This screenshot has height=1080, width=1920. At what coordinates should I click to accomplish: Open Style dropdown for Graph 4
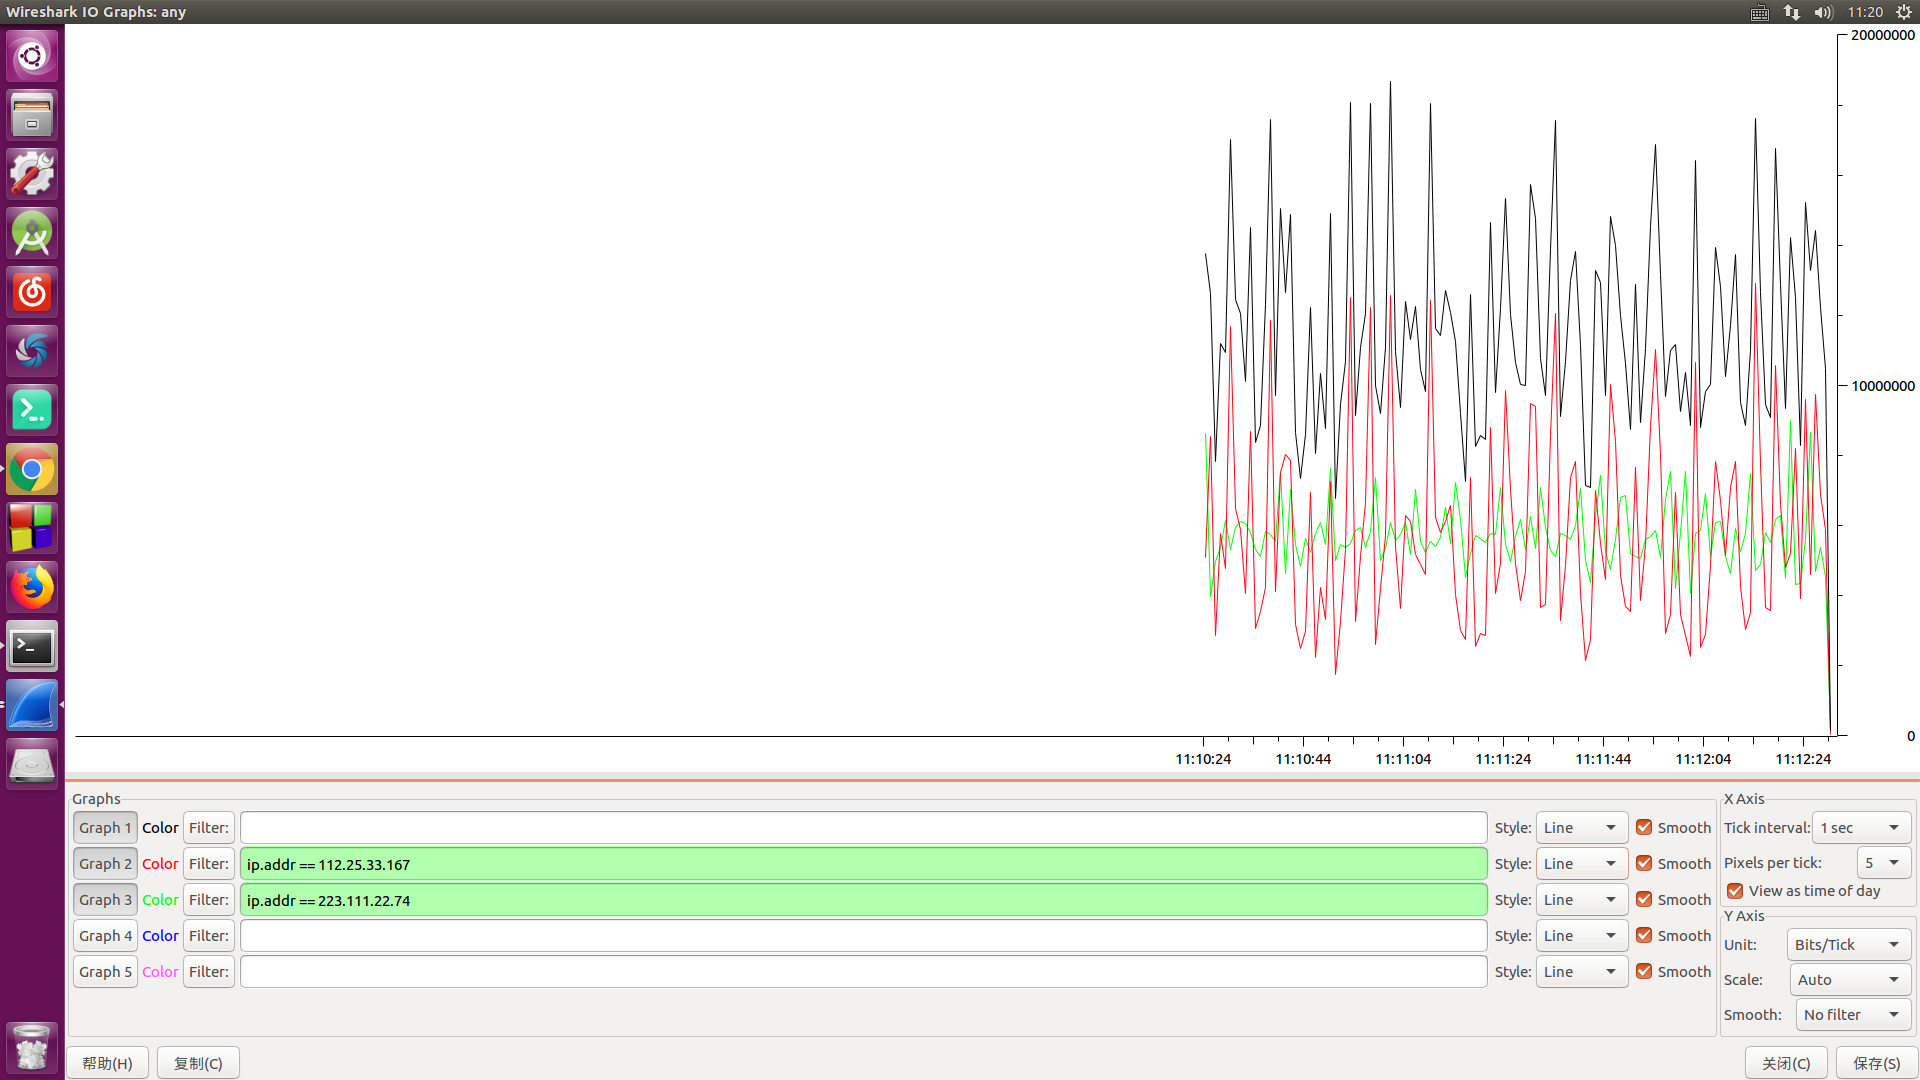pos(1582,936)
